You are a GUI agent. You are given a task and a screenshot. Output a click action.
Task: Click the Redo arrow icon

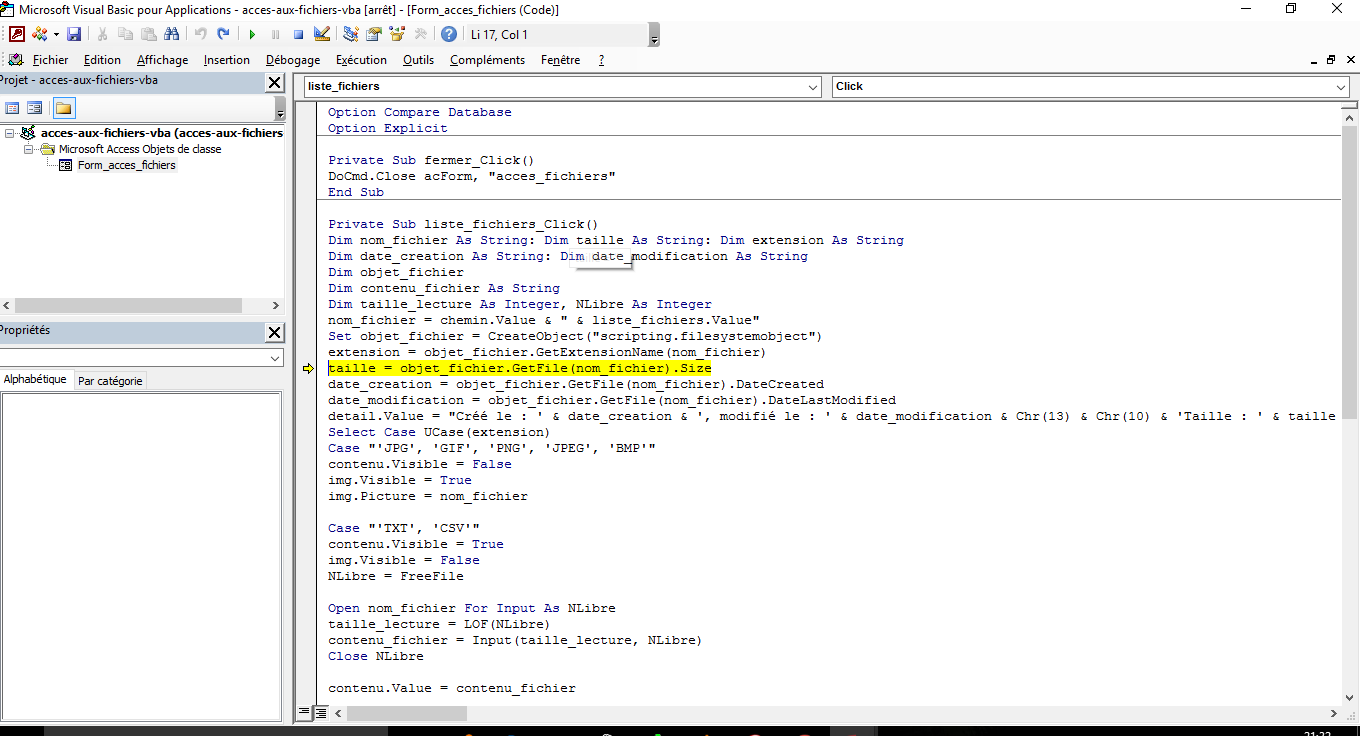click(223, 34)
